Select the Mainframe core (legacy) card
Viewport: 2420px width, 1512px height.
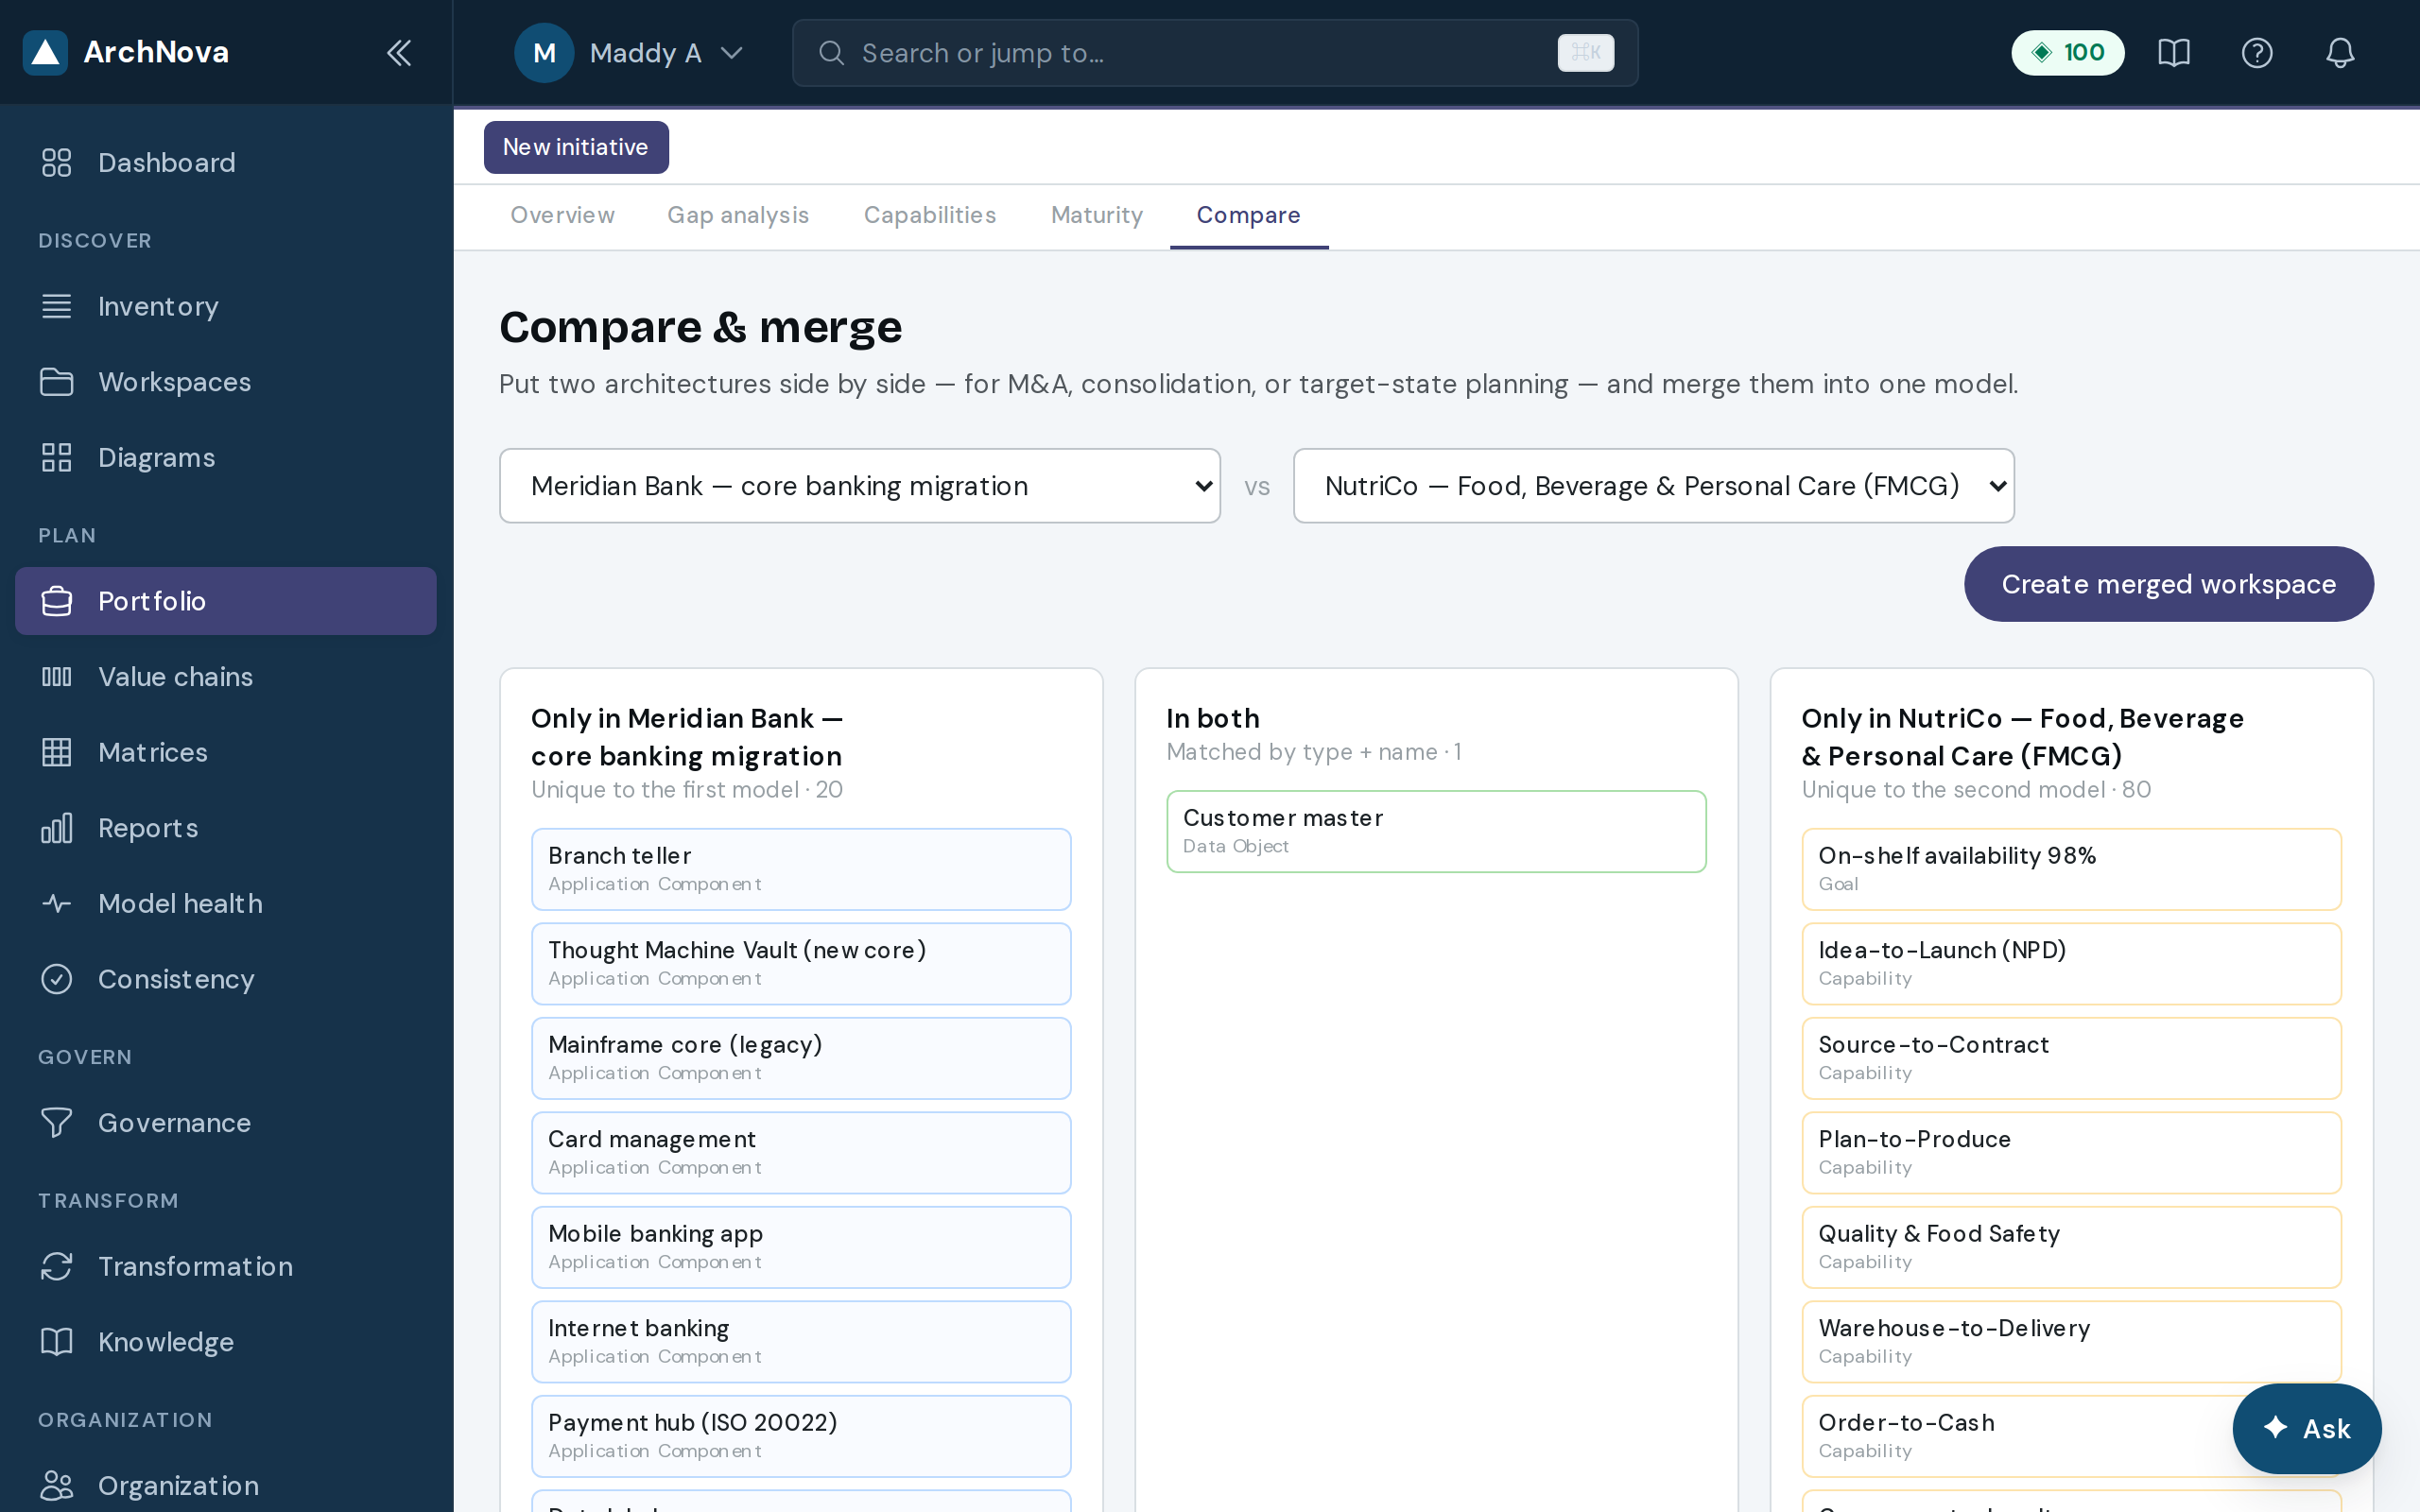point(801,1058)
